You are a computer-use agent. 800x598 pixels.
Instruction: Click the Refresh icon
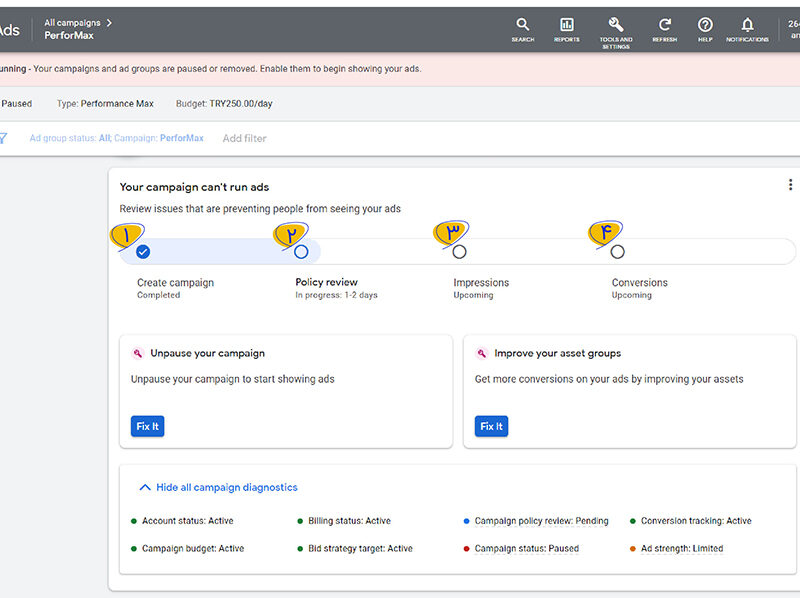click(664, 30)
